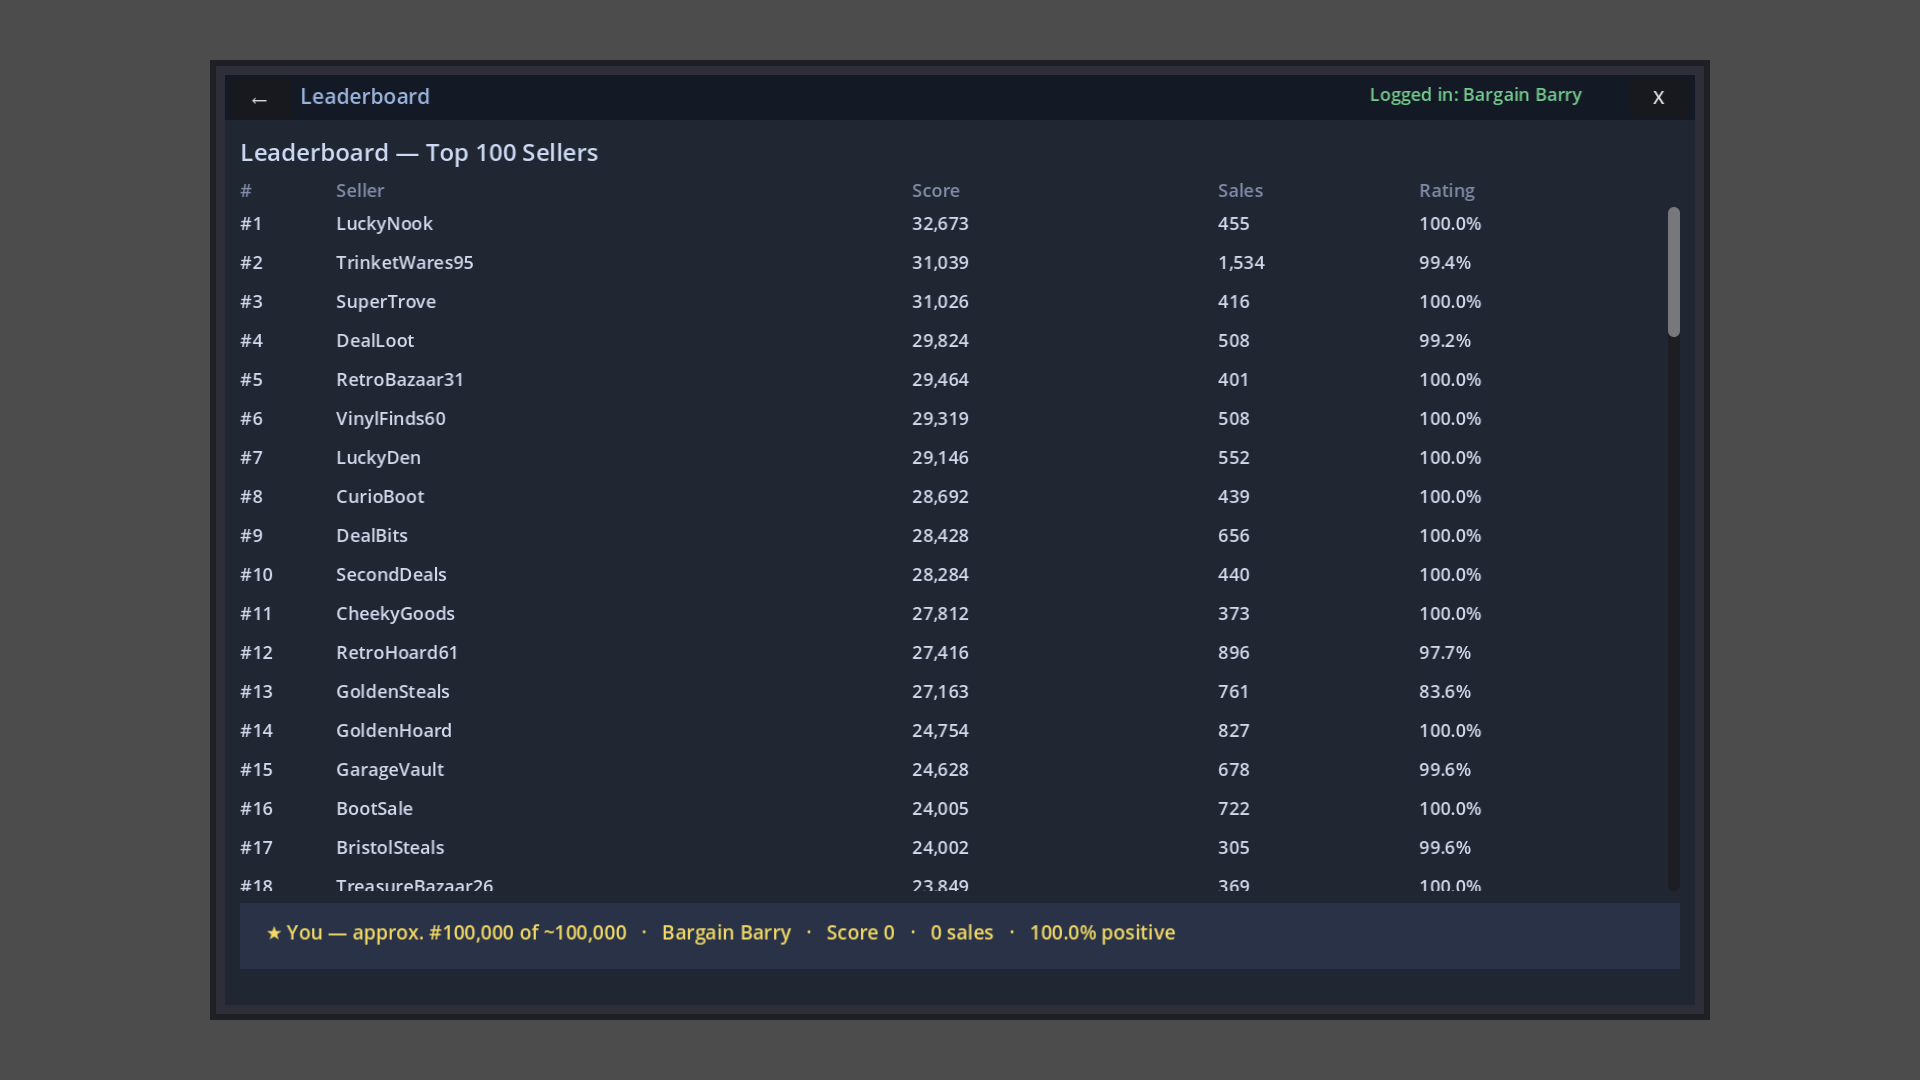The image size is (1920, 1080).
Task: Click score 31,026
Action: click(939, 302)
